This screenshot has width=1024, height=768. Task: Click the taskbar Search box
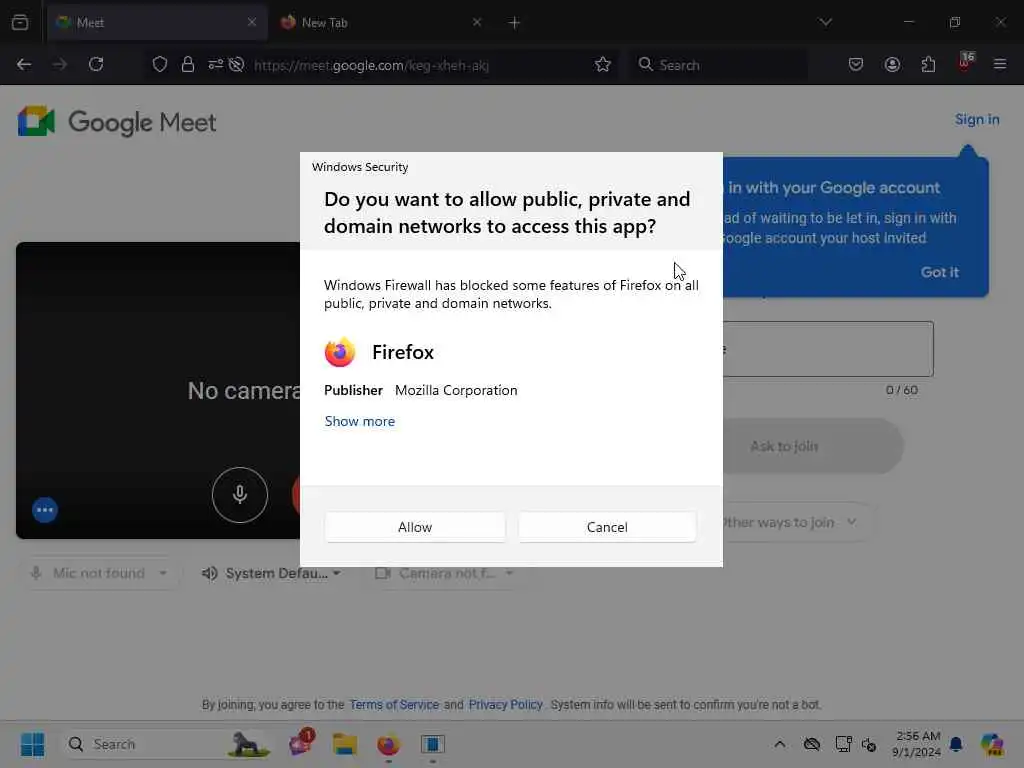[x=167, y=744]
